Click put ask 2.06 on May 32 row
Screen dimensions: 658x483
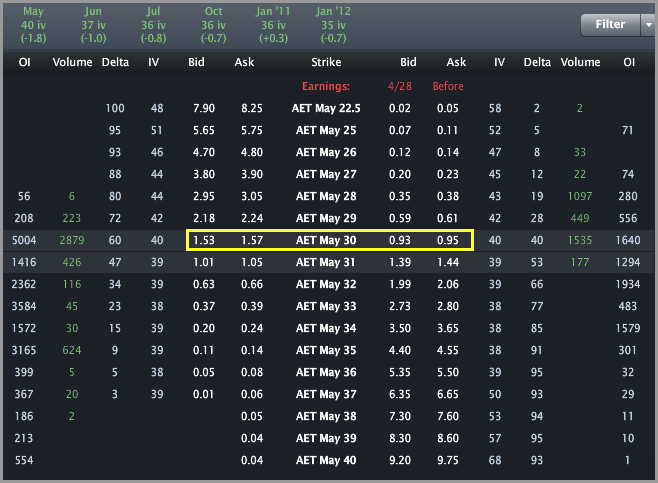[x=448, y=284]
